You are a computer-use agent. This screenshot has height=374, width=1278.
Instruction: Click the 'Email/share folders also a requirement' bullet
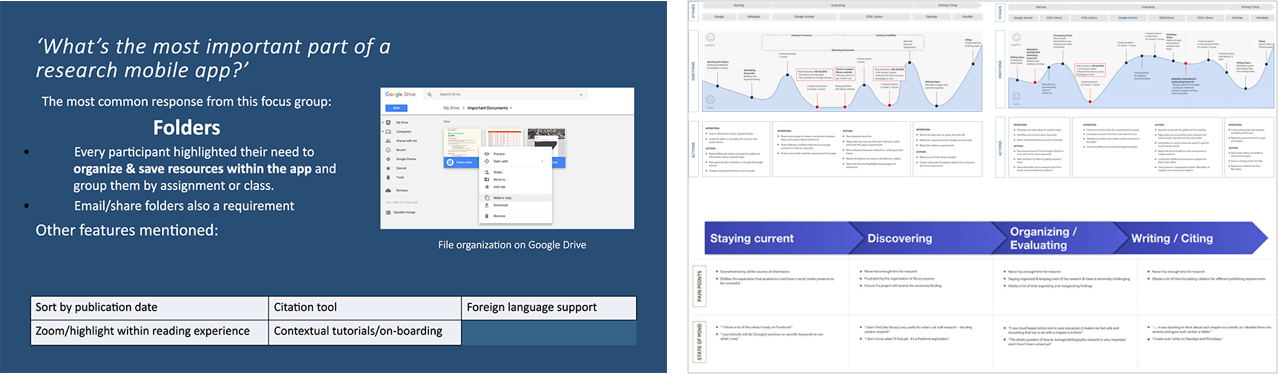tap(184, 205)
